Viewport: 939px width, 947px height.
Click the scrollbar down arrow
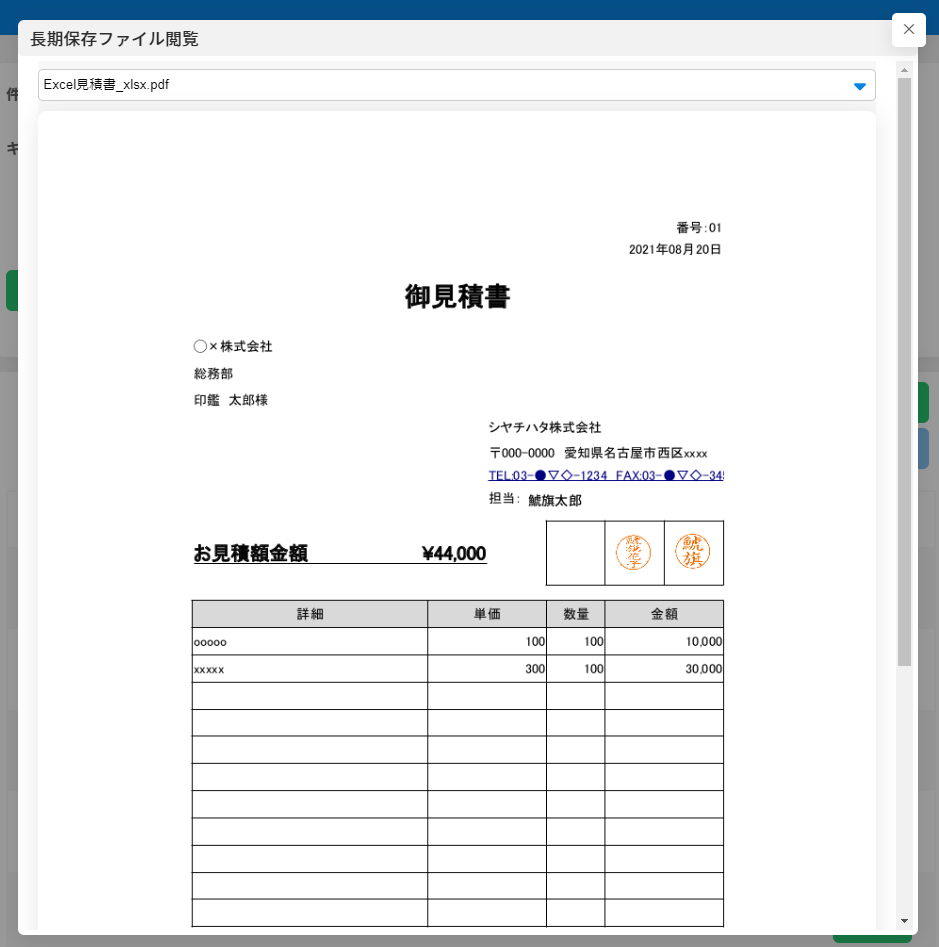pyautogui.click(x=904, y=920)
